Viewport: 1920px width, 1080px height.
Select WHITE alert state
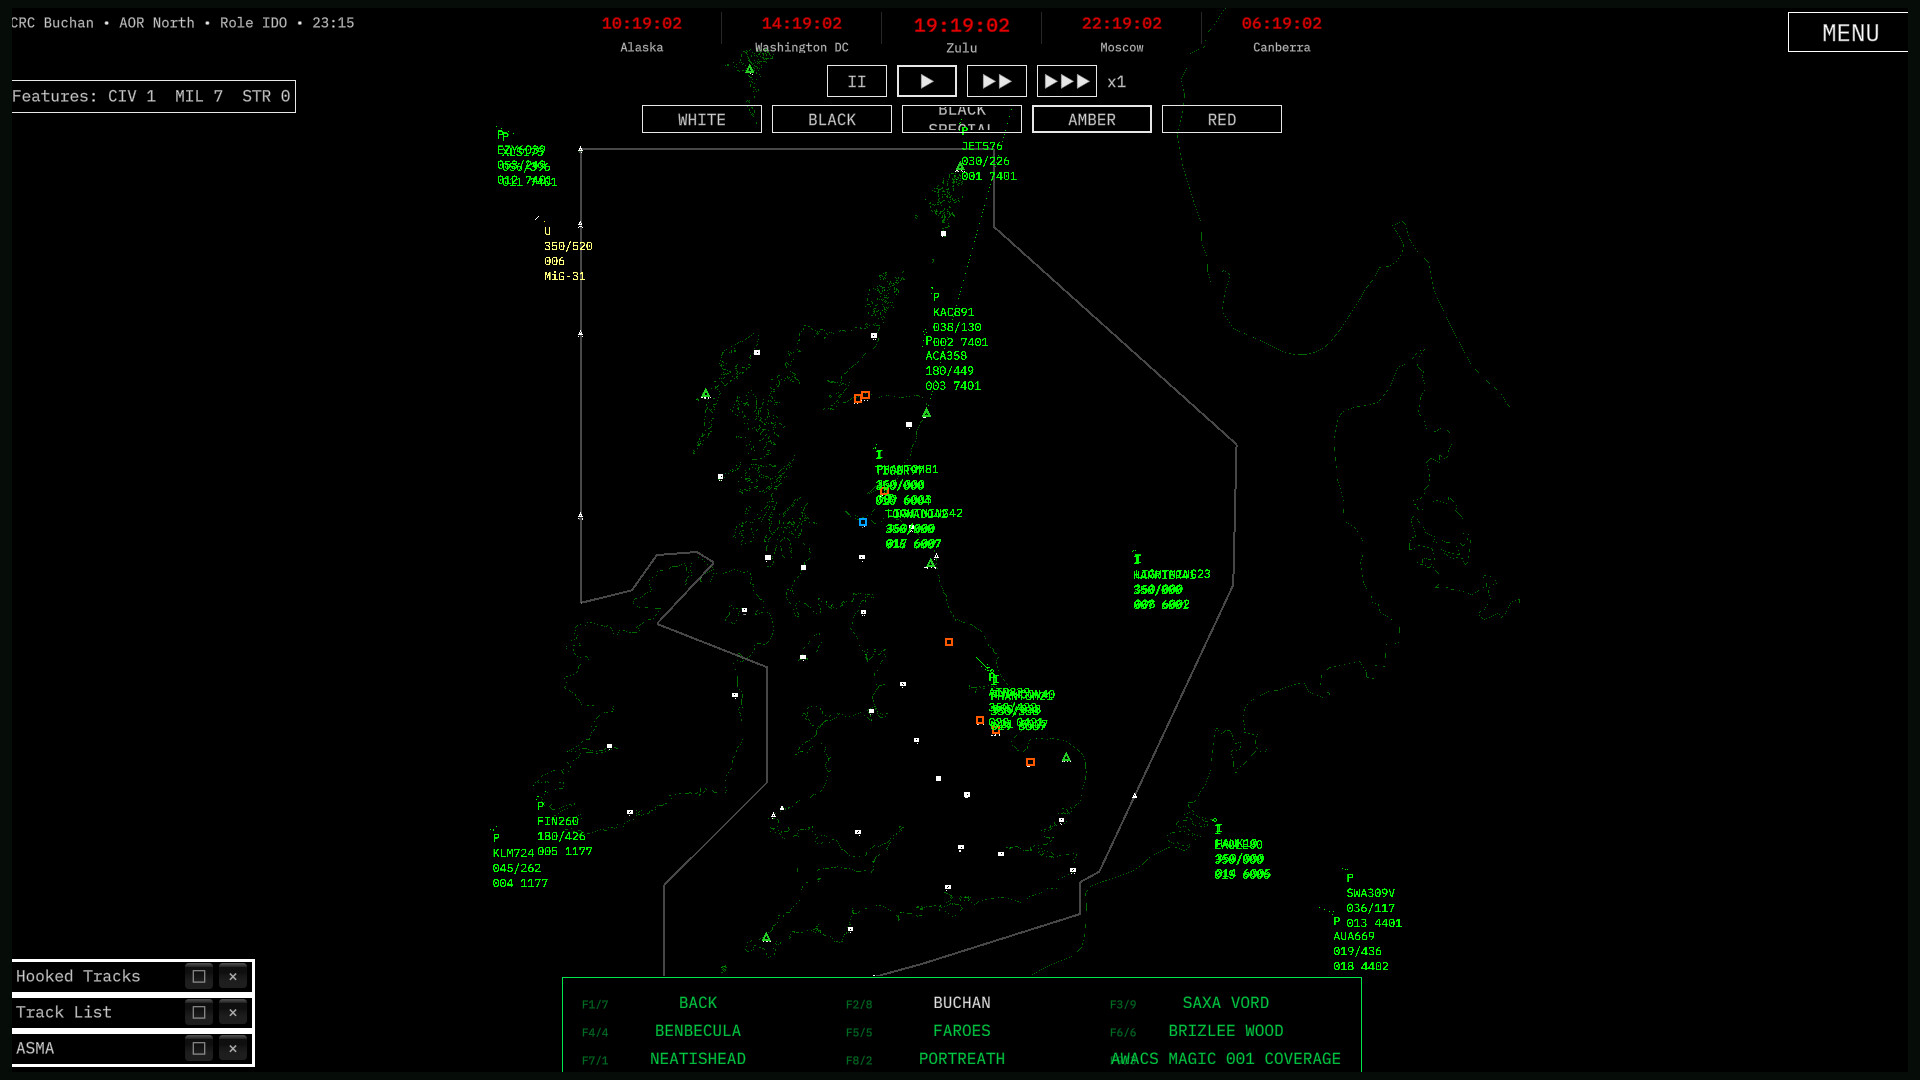(701, 119)
